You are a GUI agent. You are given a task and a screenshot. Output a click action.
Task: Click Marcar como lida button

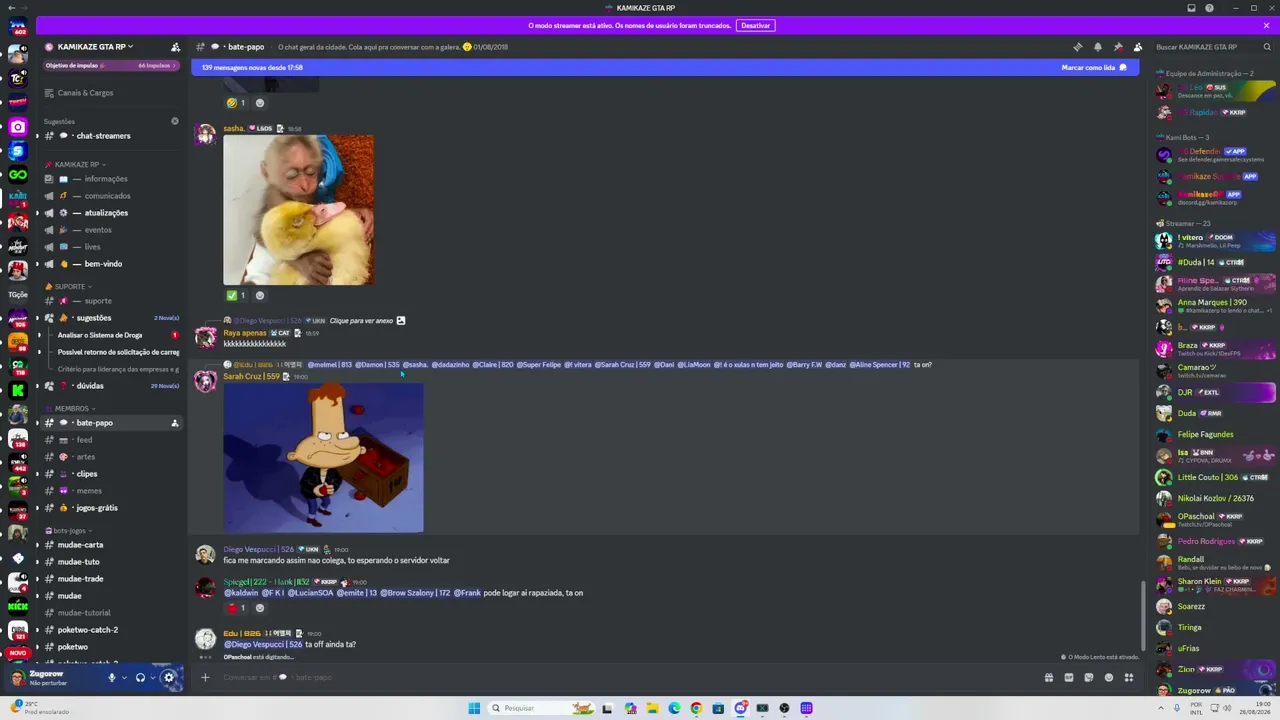[x=1094, y=68]
